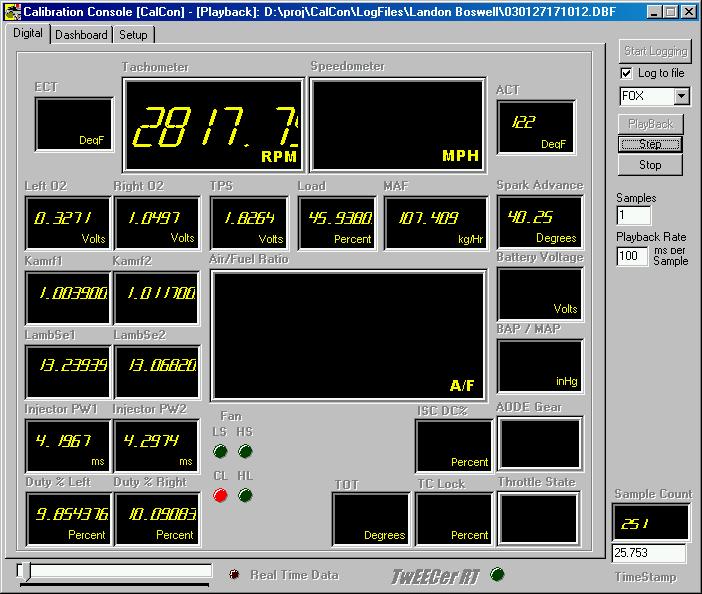
Task: Click the TimeStamp value field
Action: click(x=648, y=553)
